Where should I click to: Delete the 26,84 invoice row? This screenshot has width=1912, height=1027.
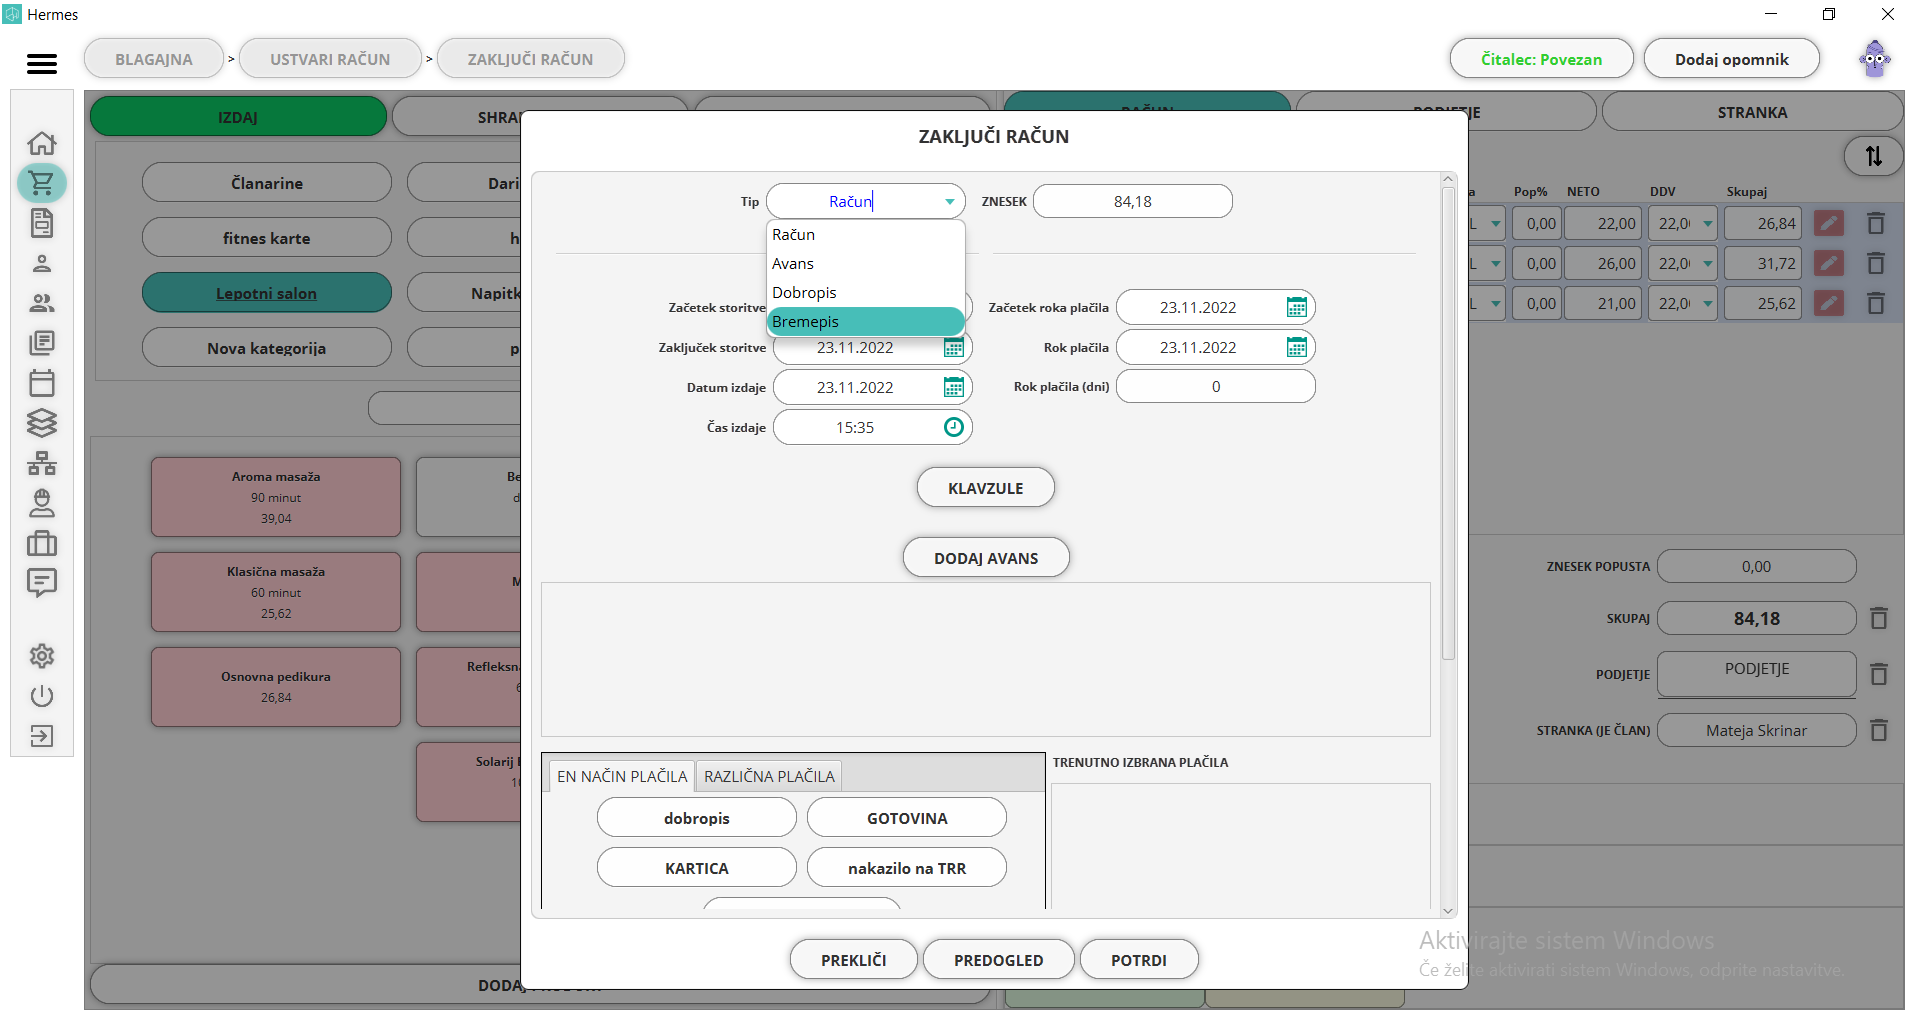pos(1876,224)
